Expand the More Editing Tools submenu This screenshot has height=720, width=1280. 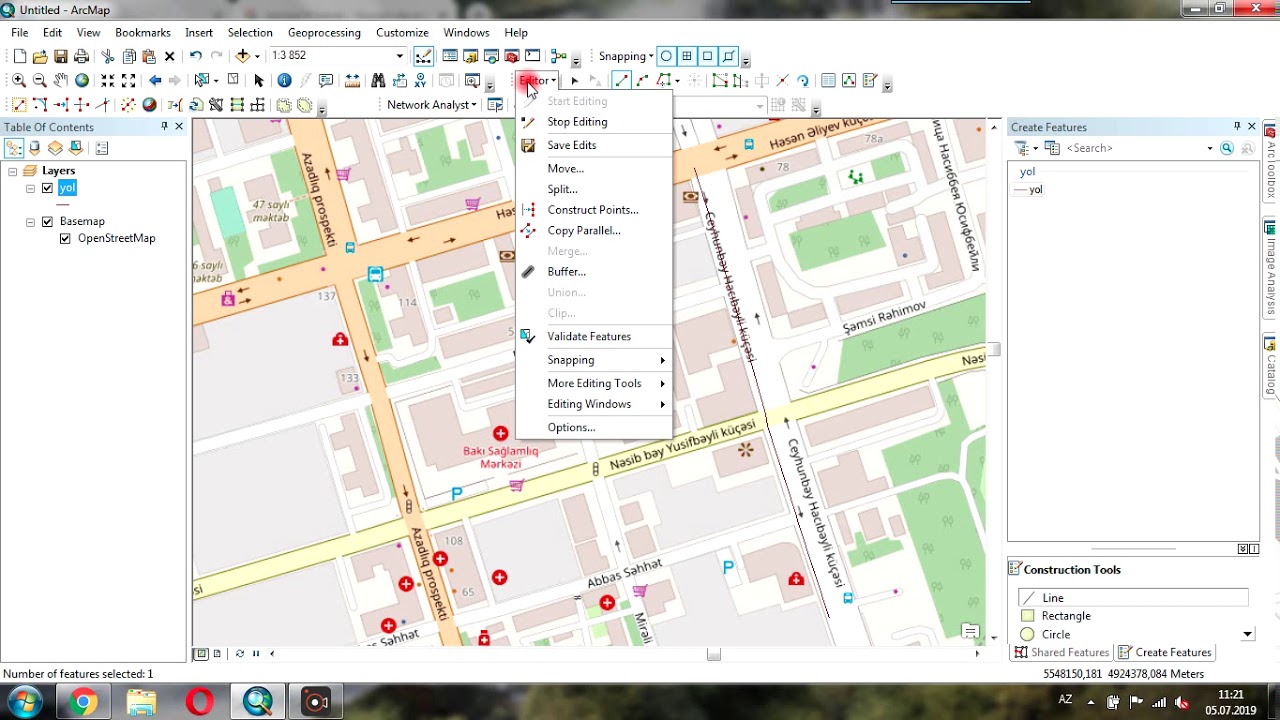coord(594,383)
